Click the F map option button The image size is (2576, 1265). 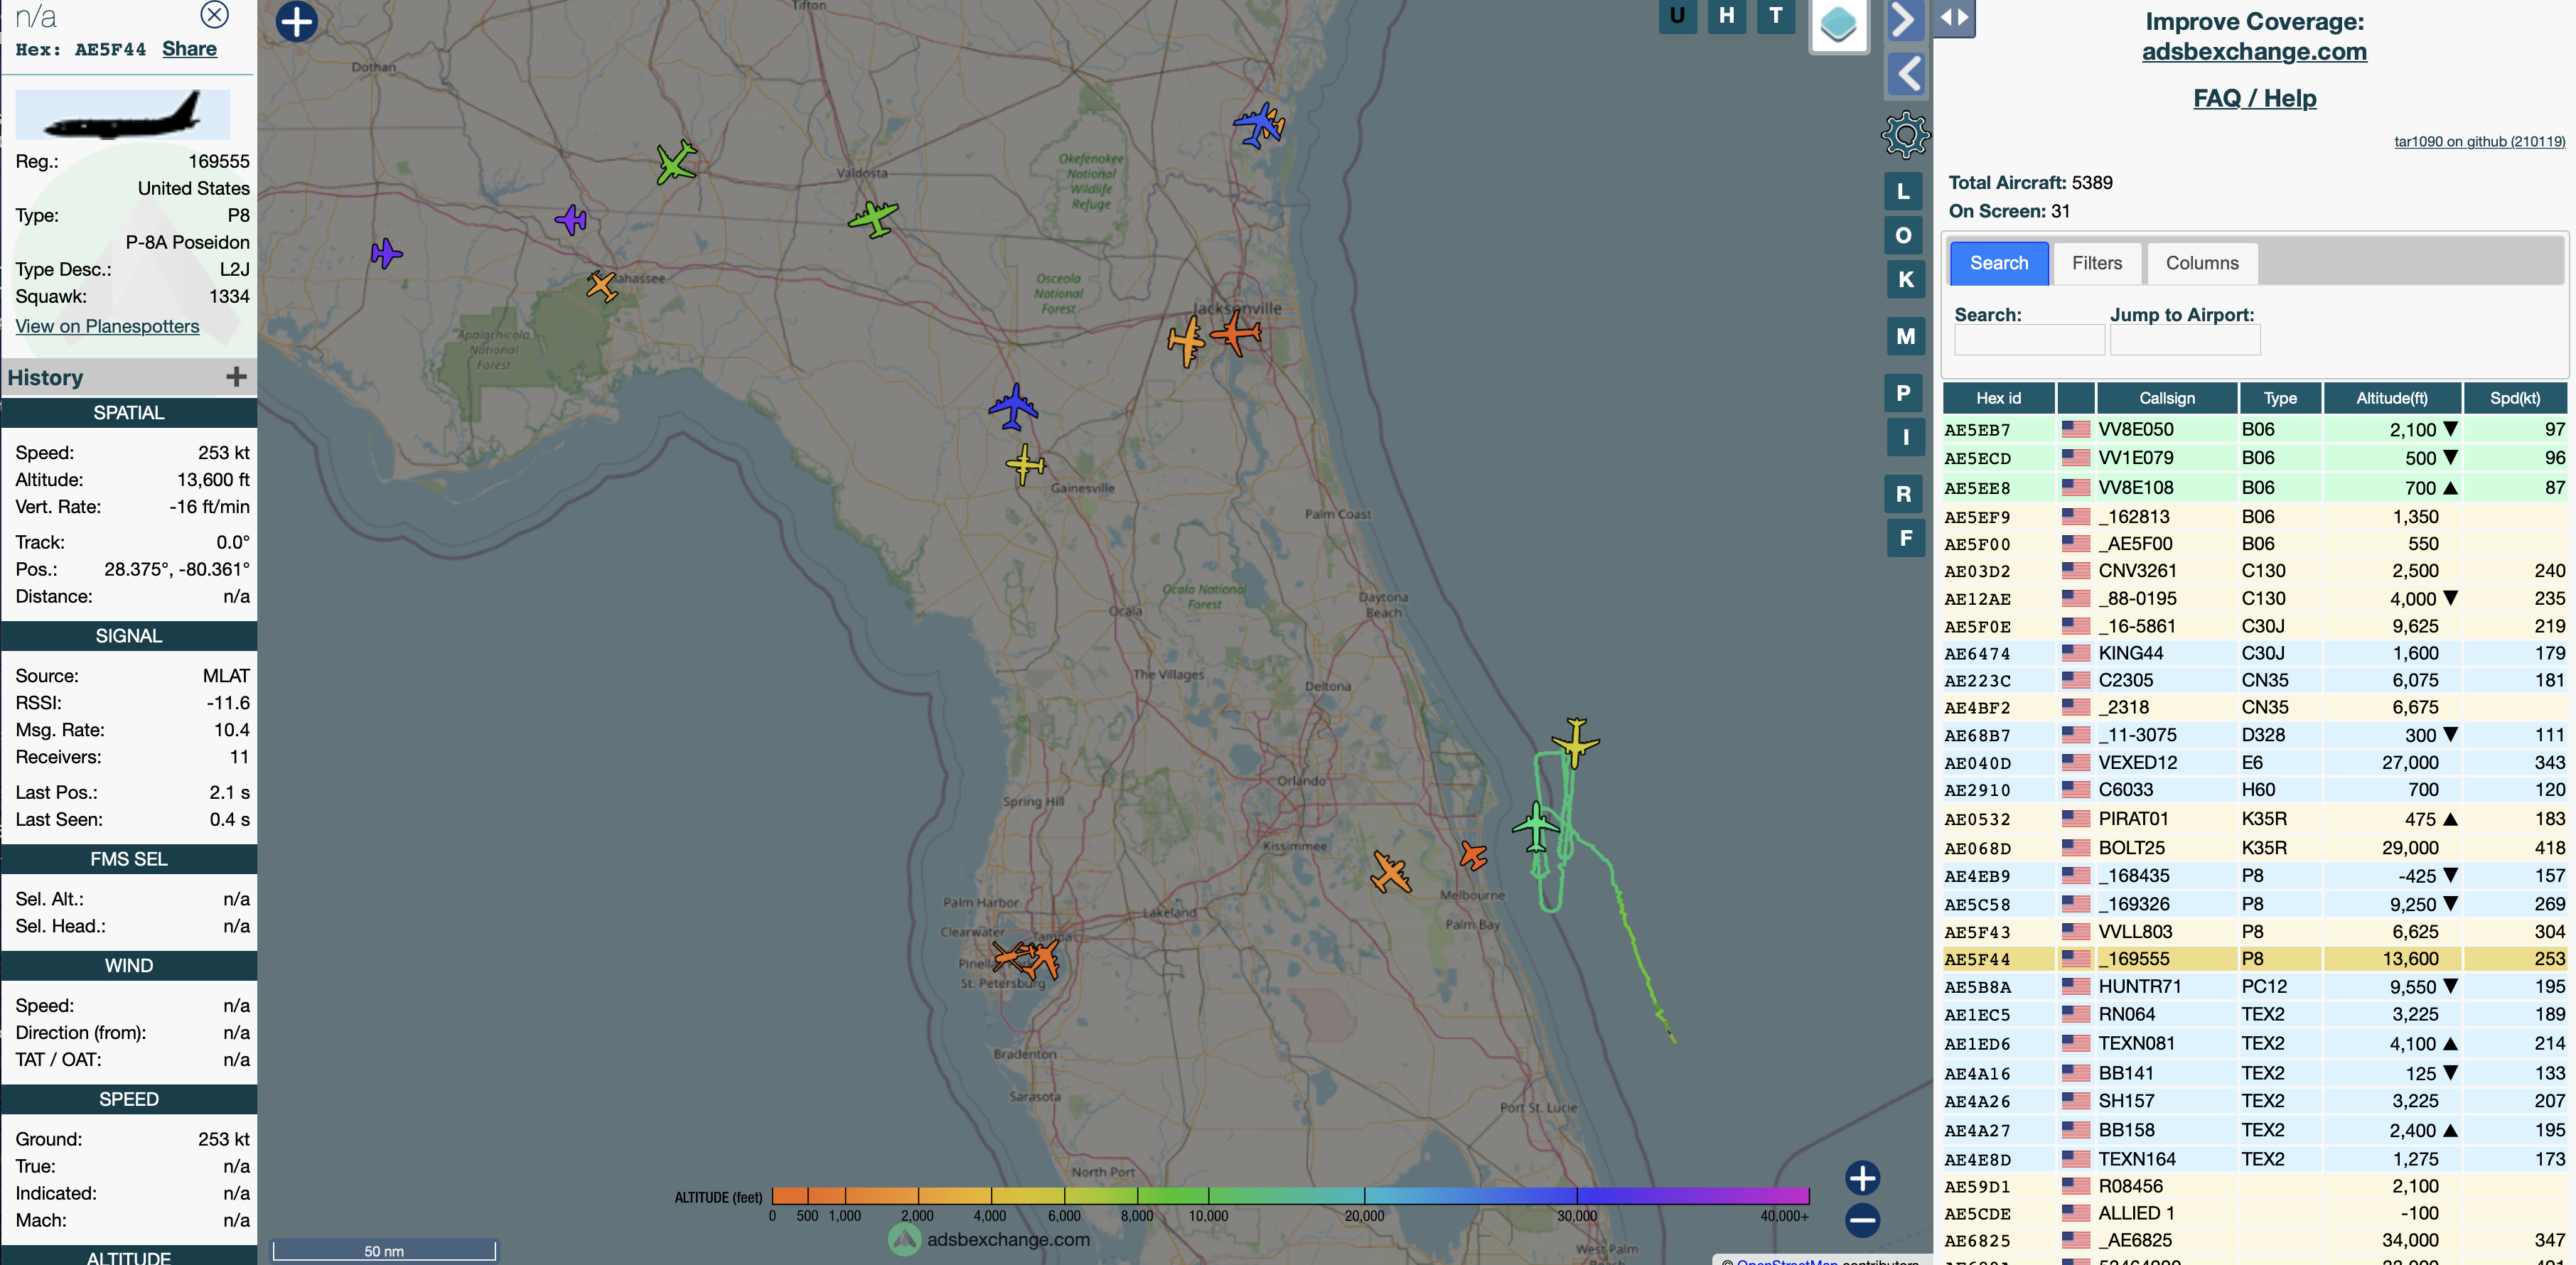click(x=1906, y=539)
